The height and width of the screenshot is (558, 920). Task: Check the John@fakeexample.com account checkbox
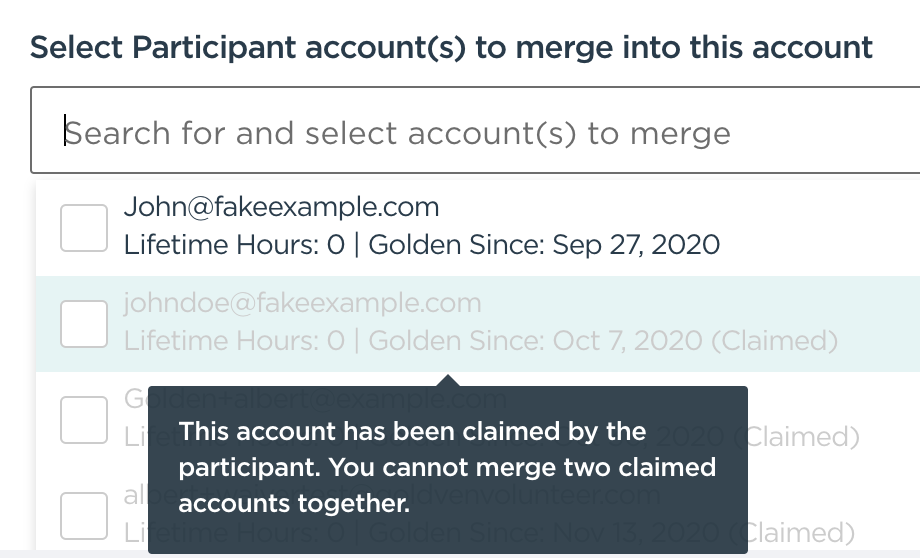[x=84, y=227]
